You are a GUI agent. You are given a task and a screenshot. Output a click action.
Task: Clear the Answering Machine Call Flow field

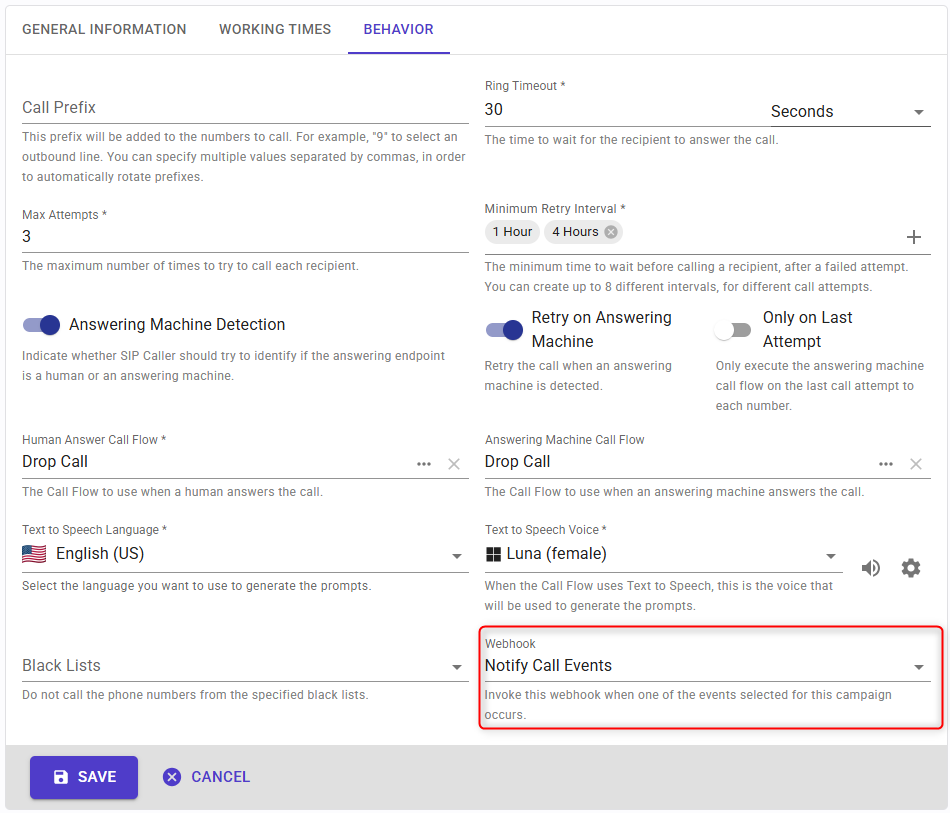tap(915, 464)
